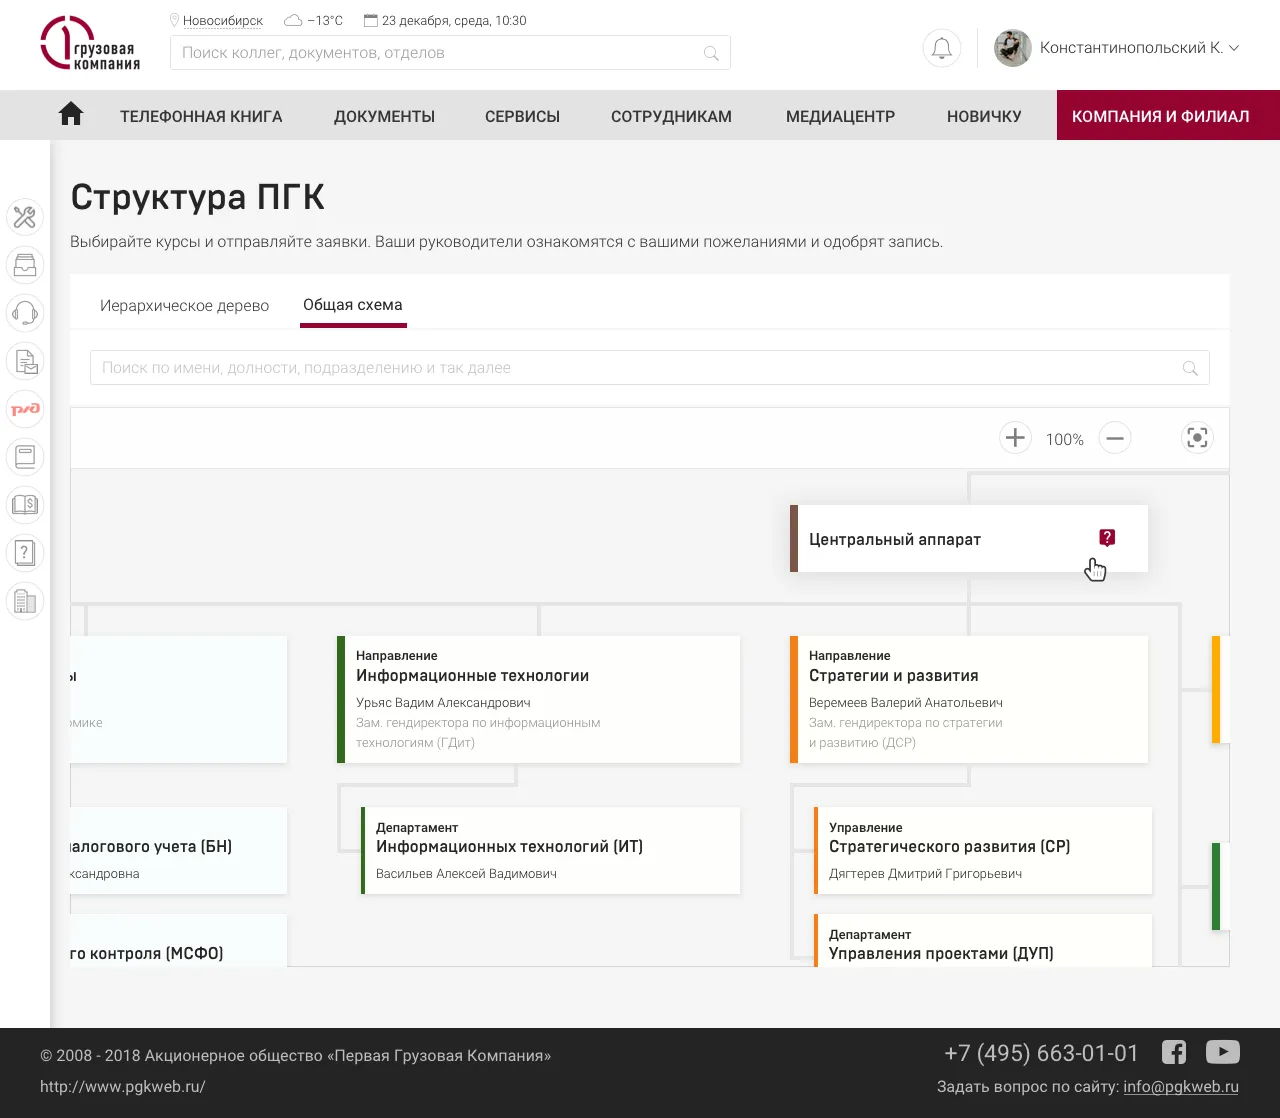Open the headset support sidebar icon
The width and height of the screenshot is (1280, 1118).
[x=25, y=313]
